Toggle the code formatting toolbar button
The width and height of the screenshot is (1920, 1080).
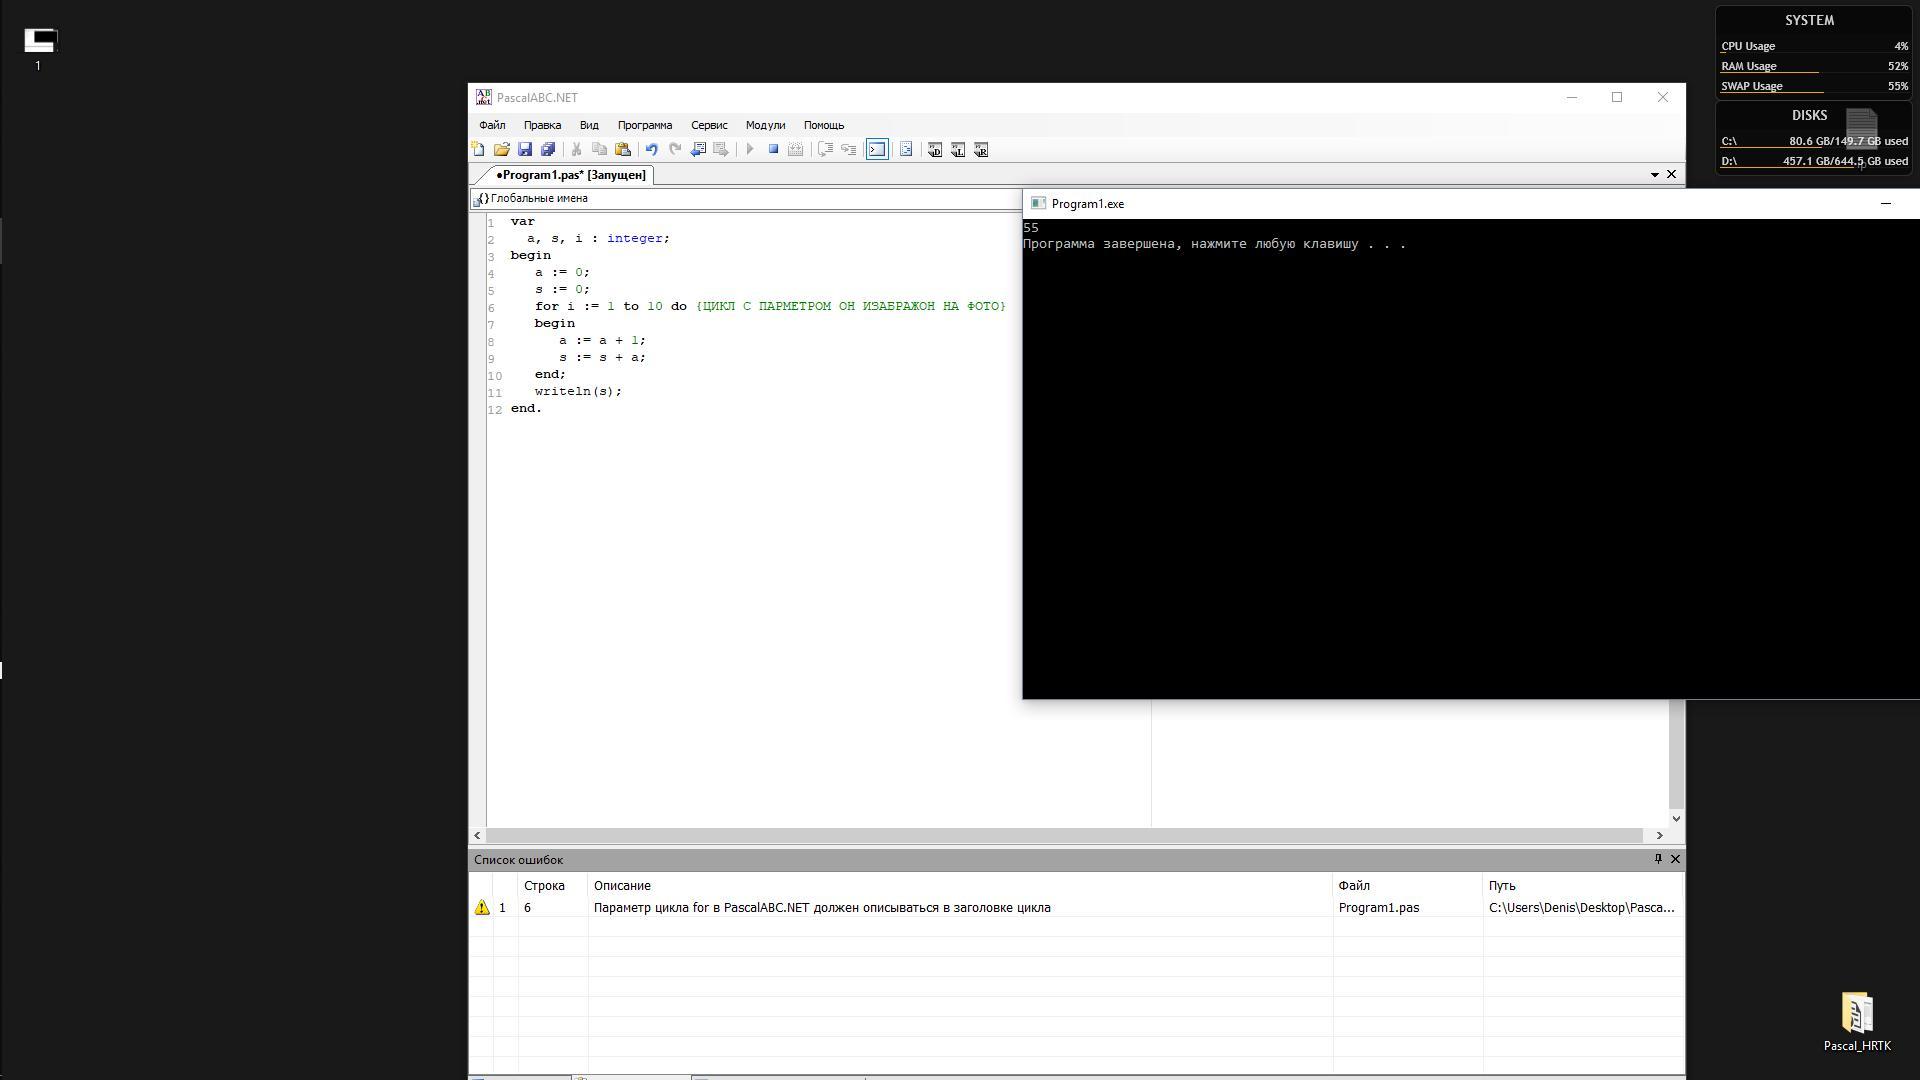click(906, 150)
